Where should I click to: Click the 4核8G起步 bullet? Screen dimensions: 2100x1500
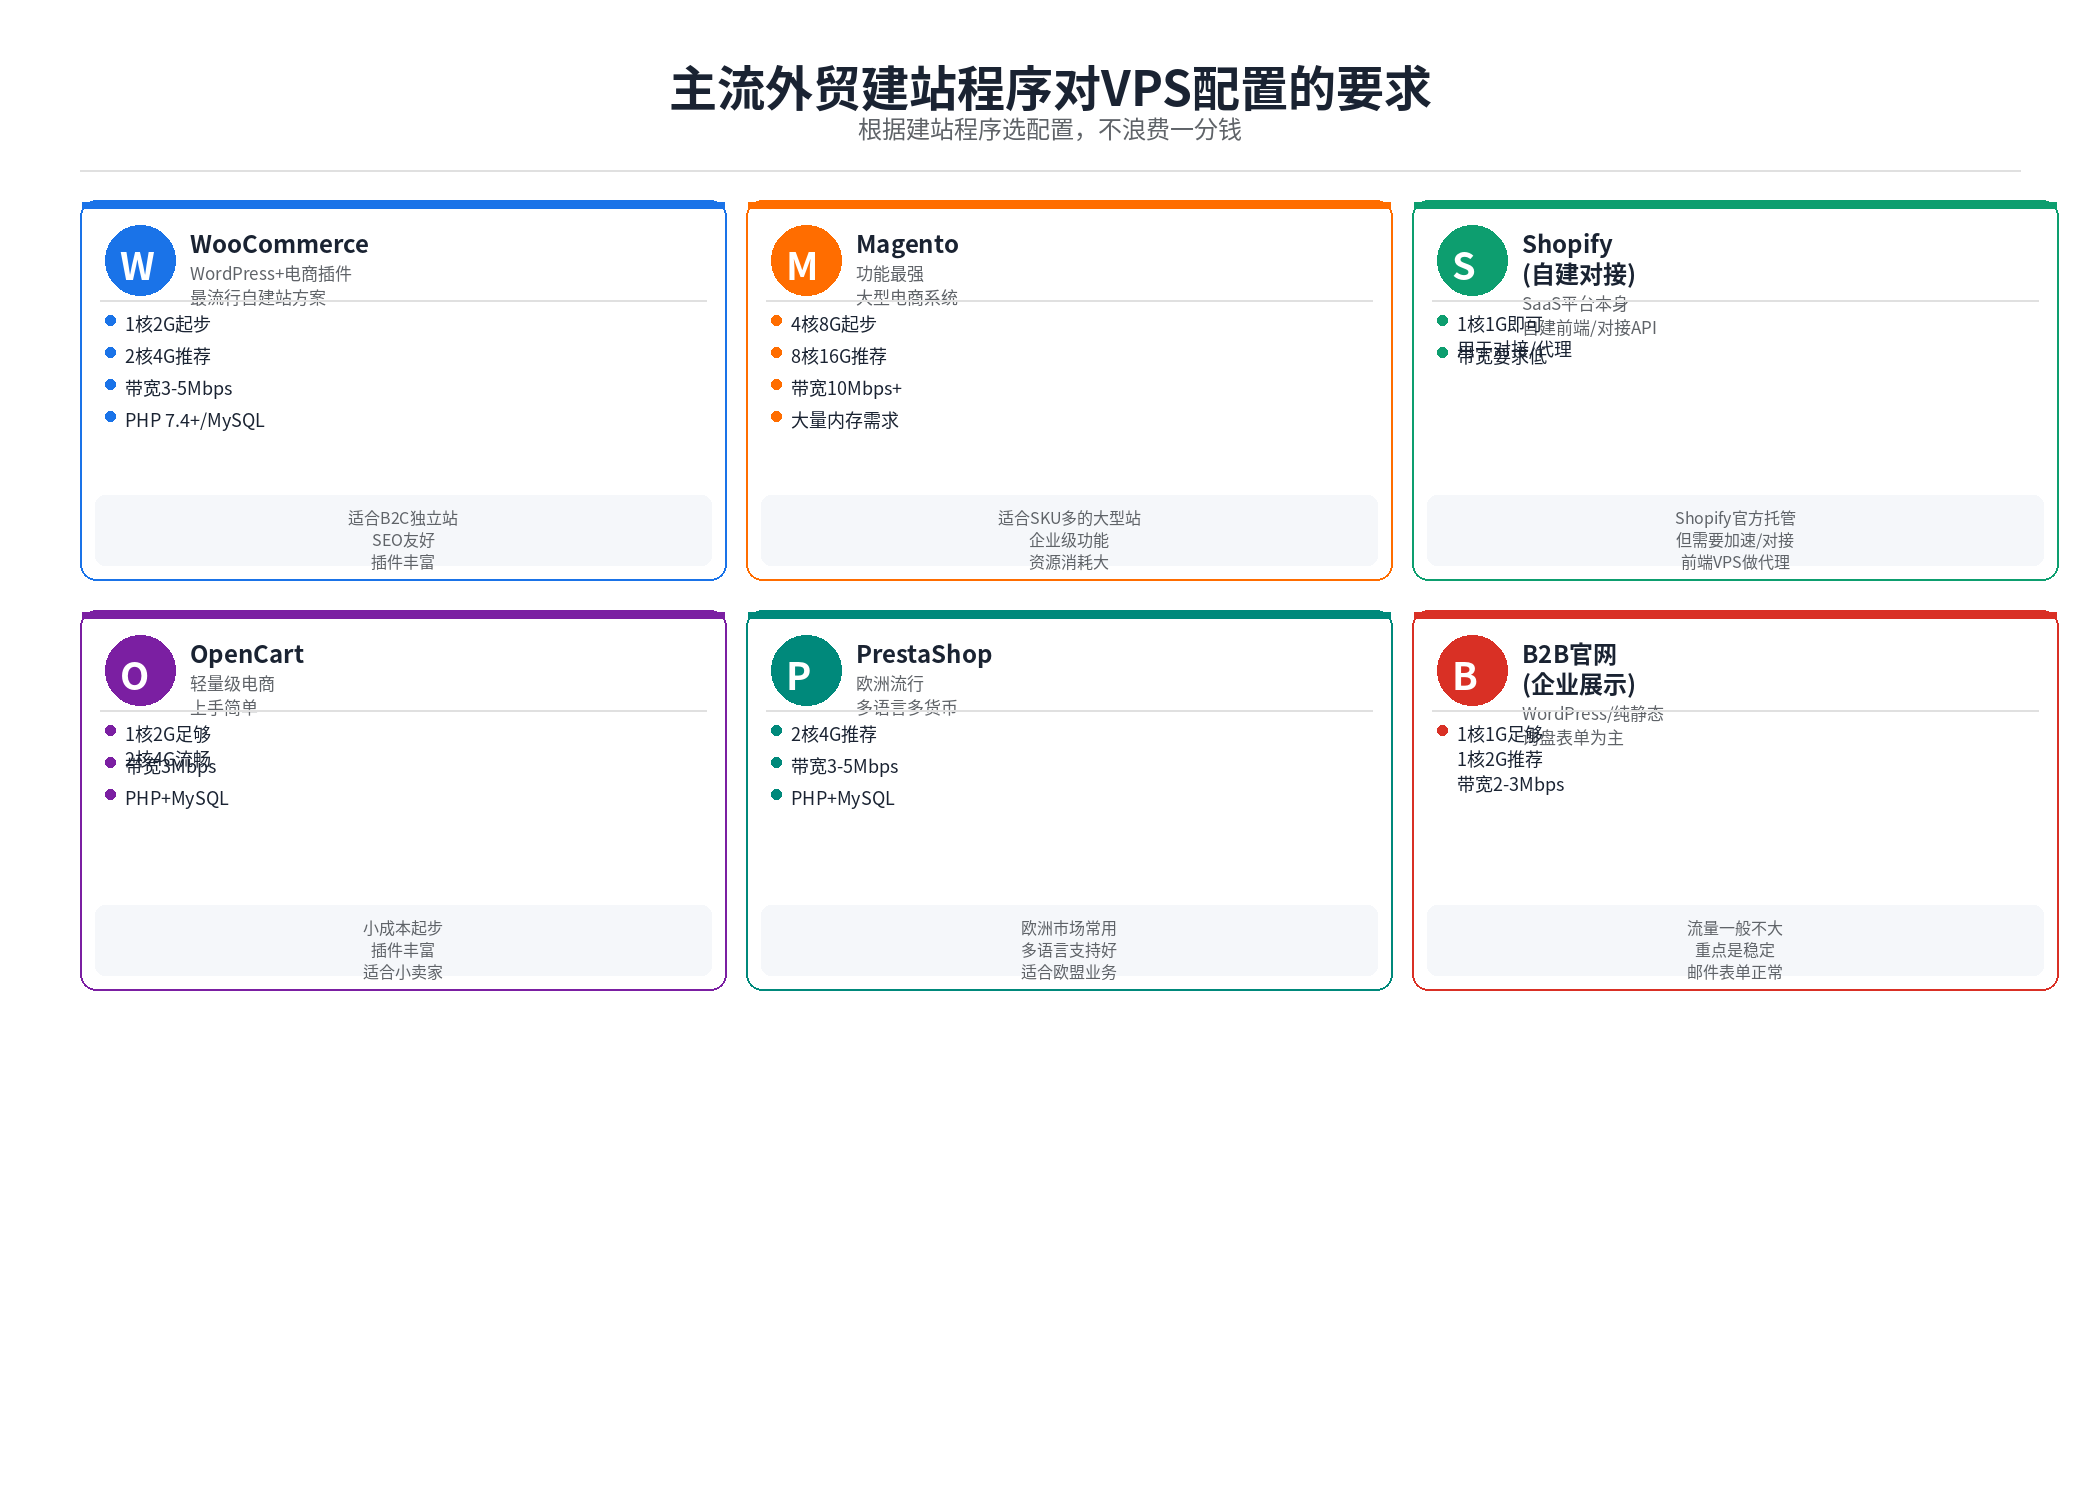(x=833, y=324)
